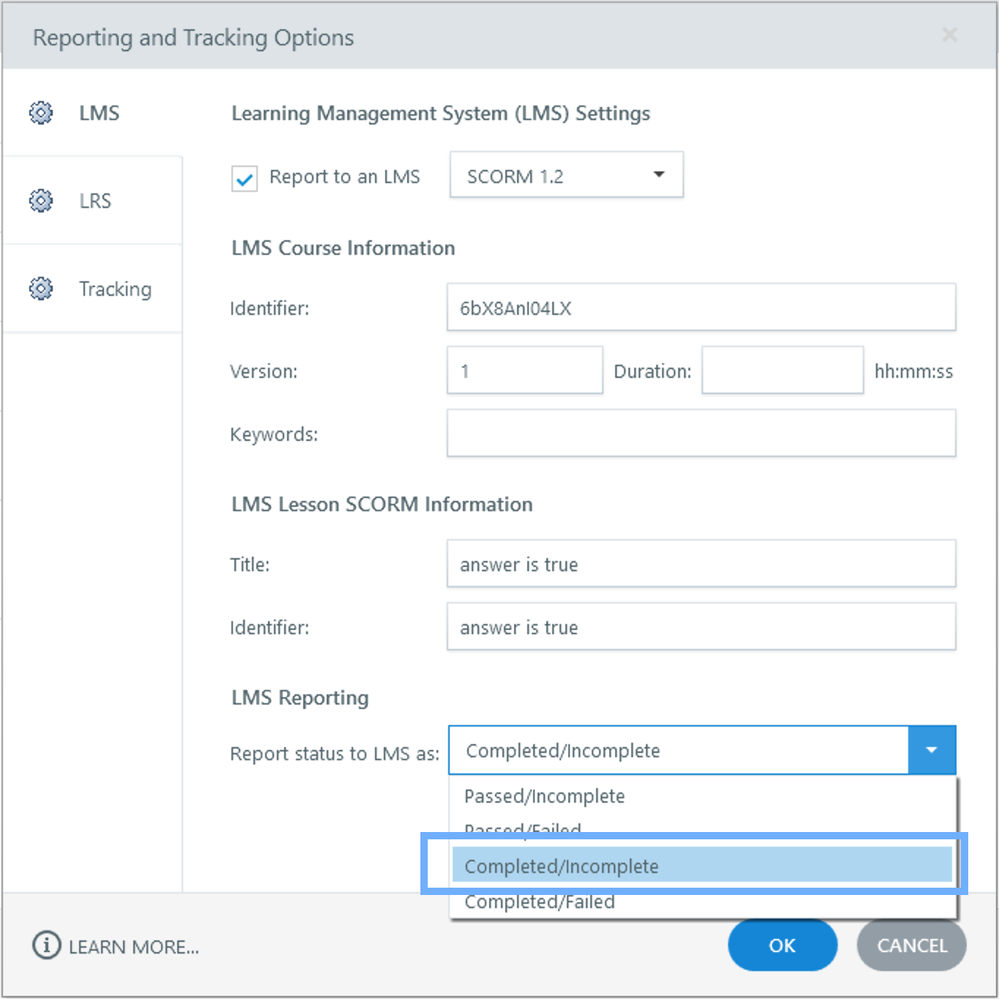Collapse the Report status to LMS dropdown arrow

coord(931,750)
